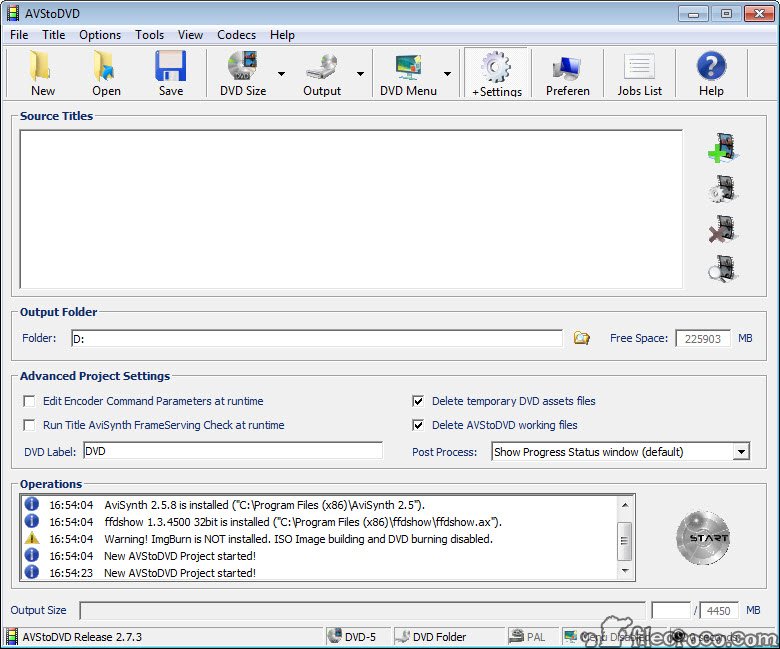This screenshot has height=649, width=780.
Task: Open the Tools menu
Action: click(149, 35)
